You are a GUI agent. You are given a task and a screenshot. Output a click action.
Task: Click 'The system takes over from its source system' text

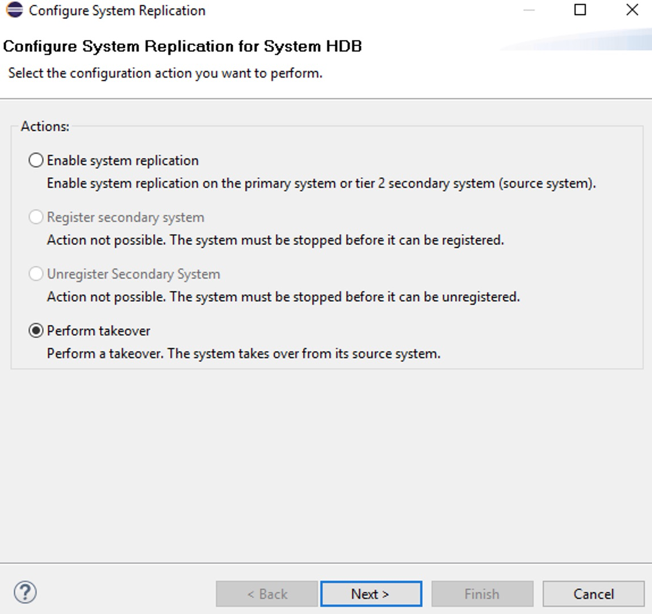(x=304, y=354)
